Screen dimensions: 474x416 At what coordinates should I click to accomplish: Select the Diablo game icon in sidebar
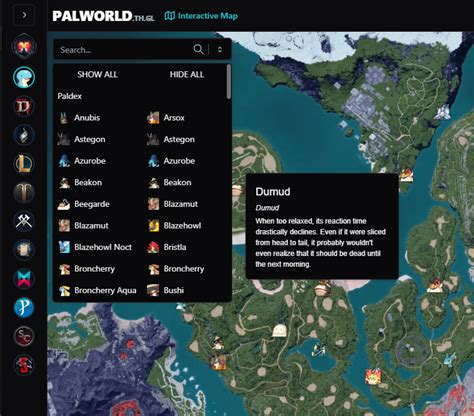(x=24, y=107)
